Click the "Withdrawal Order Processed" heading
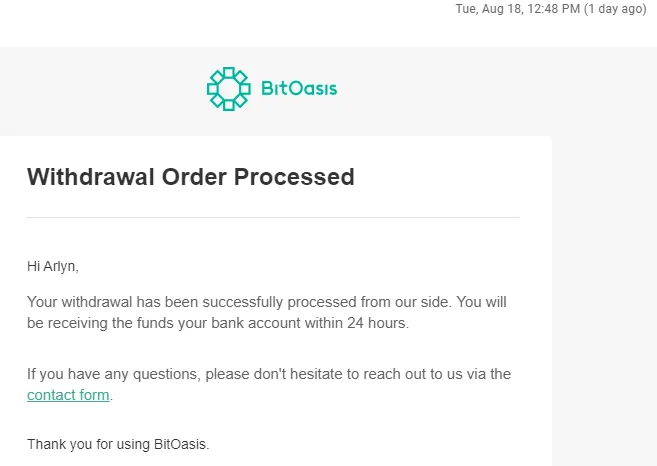Viewport: 657px width, 466px height. 191,177
